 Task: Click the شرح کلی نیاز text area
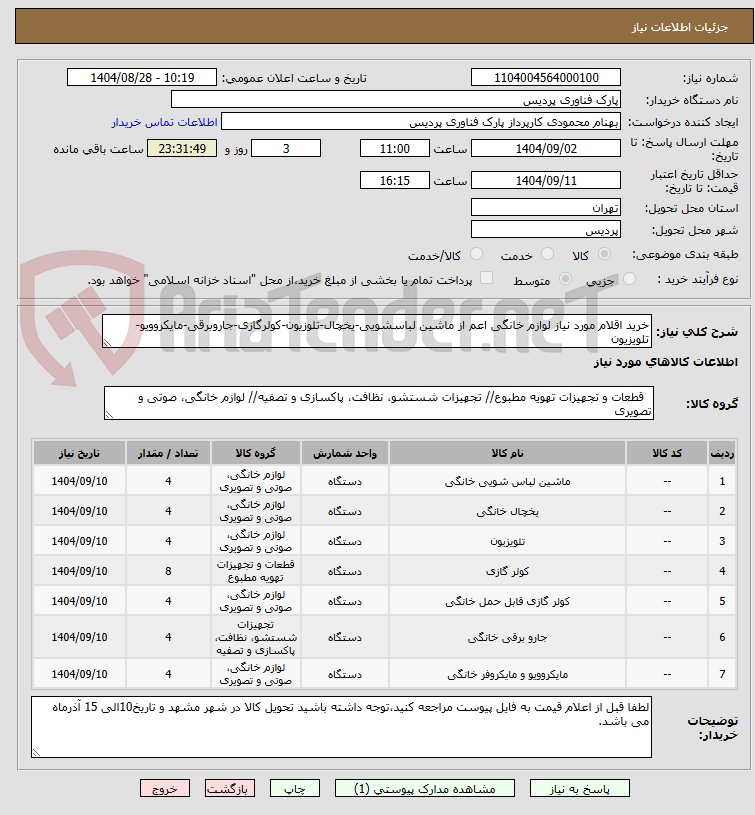(x=377, y=331)
